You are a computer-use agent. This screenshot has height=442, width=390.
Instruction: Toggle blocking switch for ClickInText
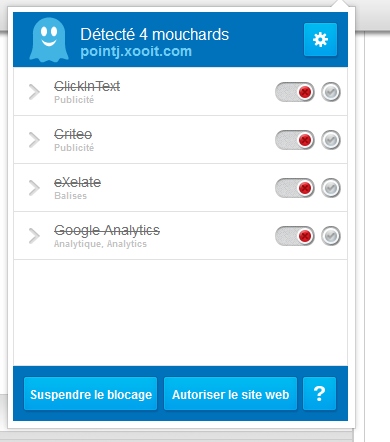coord(295,92)
